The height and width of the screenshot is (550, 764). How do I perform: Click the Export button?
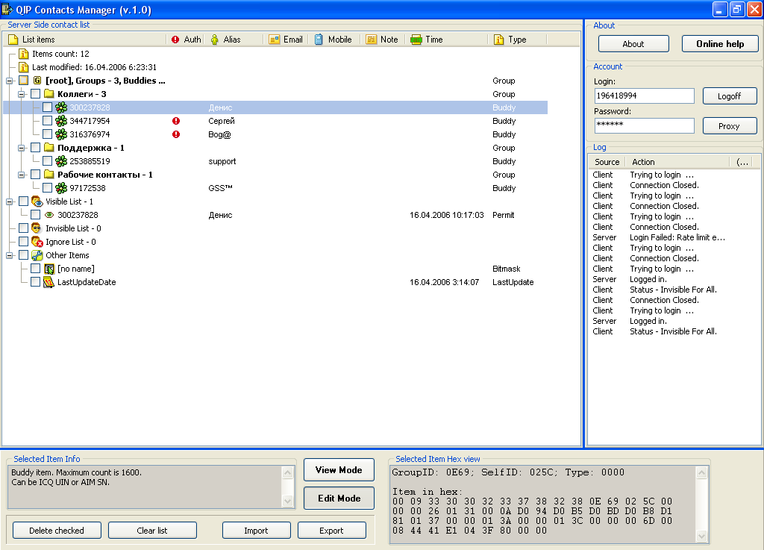click(331, 531)
